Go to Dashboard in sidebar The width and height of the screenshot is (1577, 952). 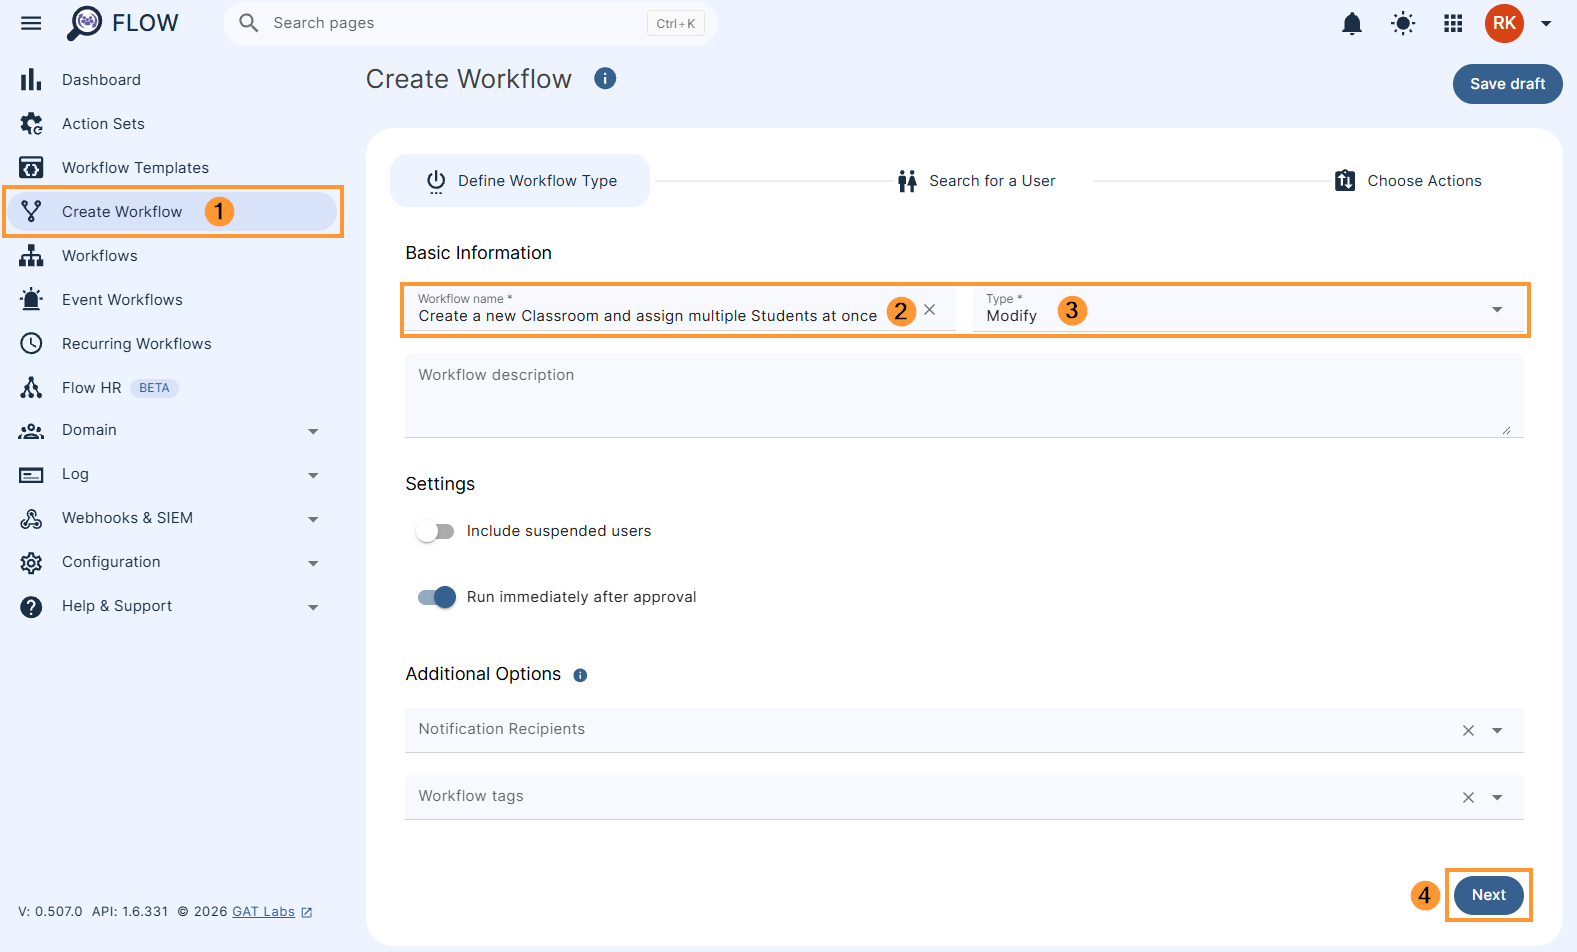click(101, 80)
